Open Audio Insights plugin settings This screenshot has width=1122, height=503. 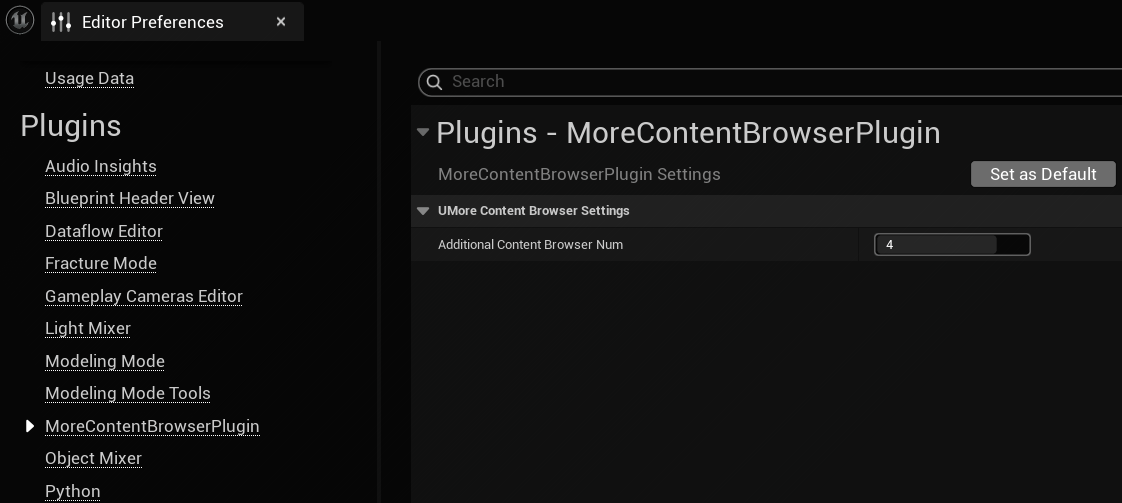coord(101,166)
